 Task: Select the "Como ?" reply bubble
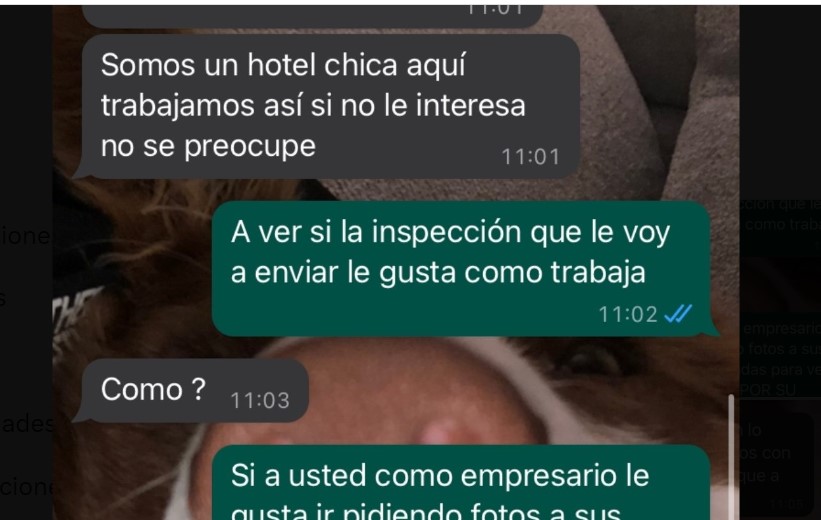point(195,391)
